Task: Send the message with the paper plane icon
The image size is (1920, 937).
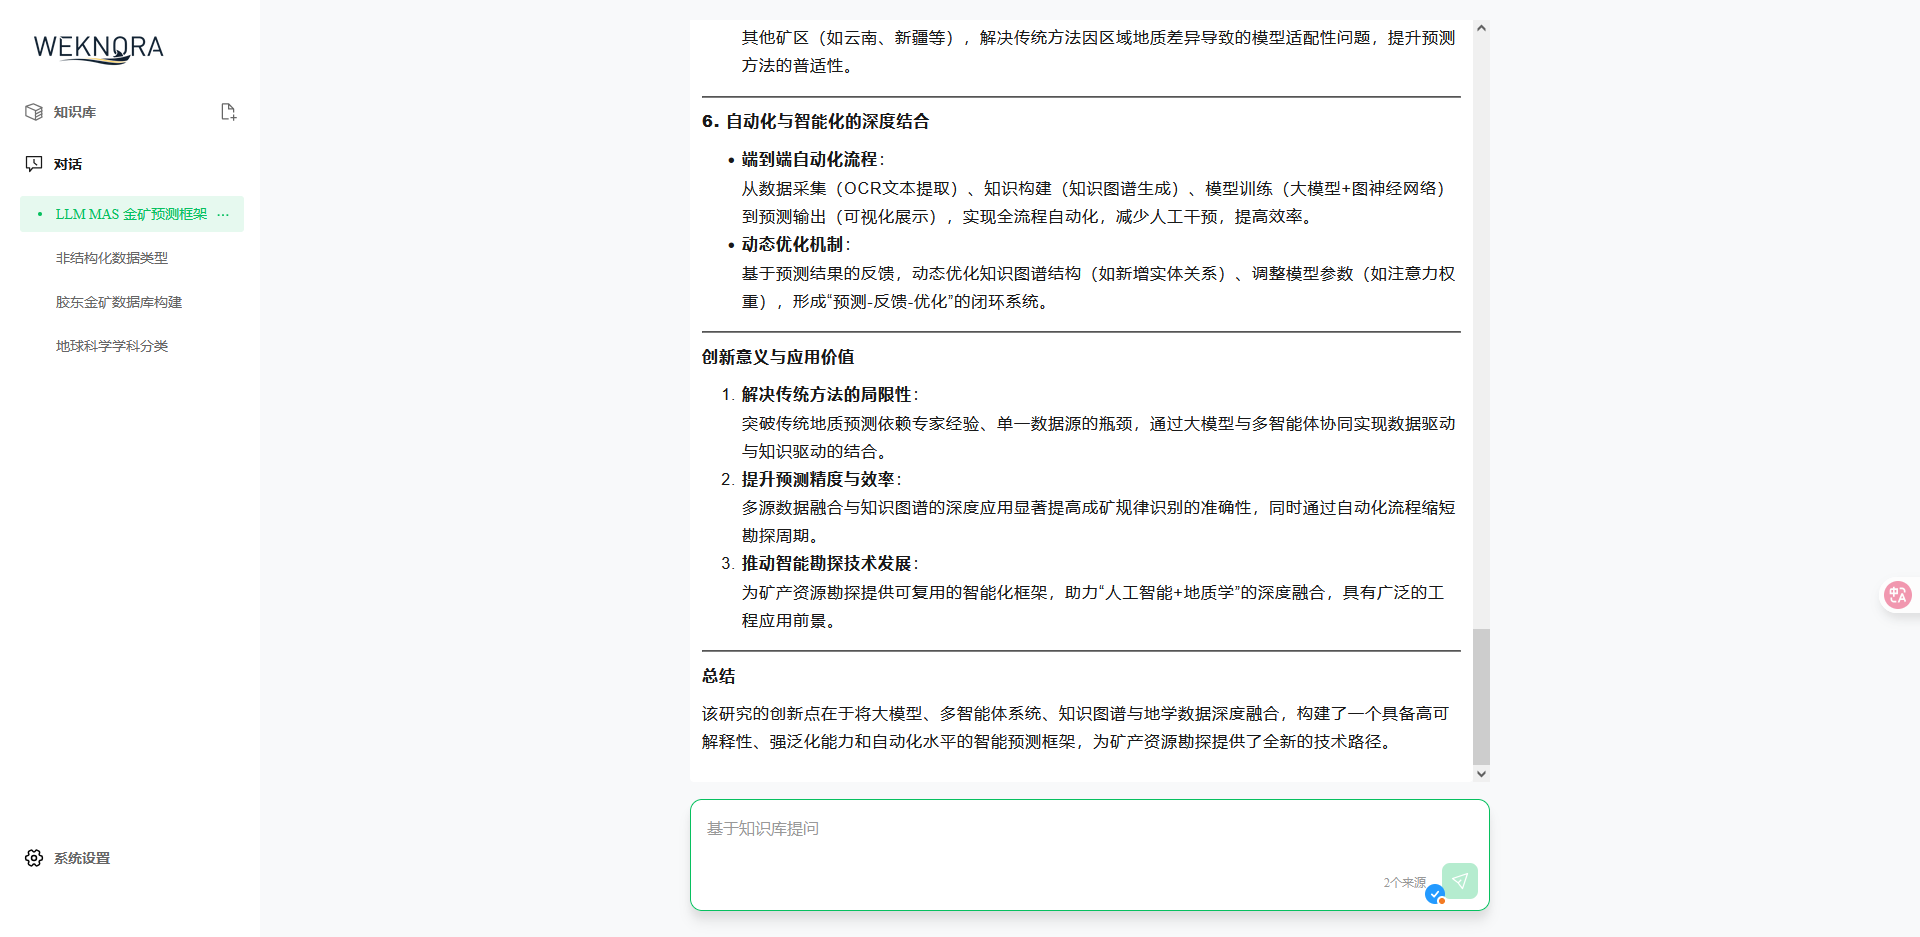Action: coord(1459,881)
